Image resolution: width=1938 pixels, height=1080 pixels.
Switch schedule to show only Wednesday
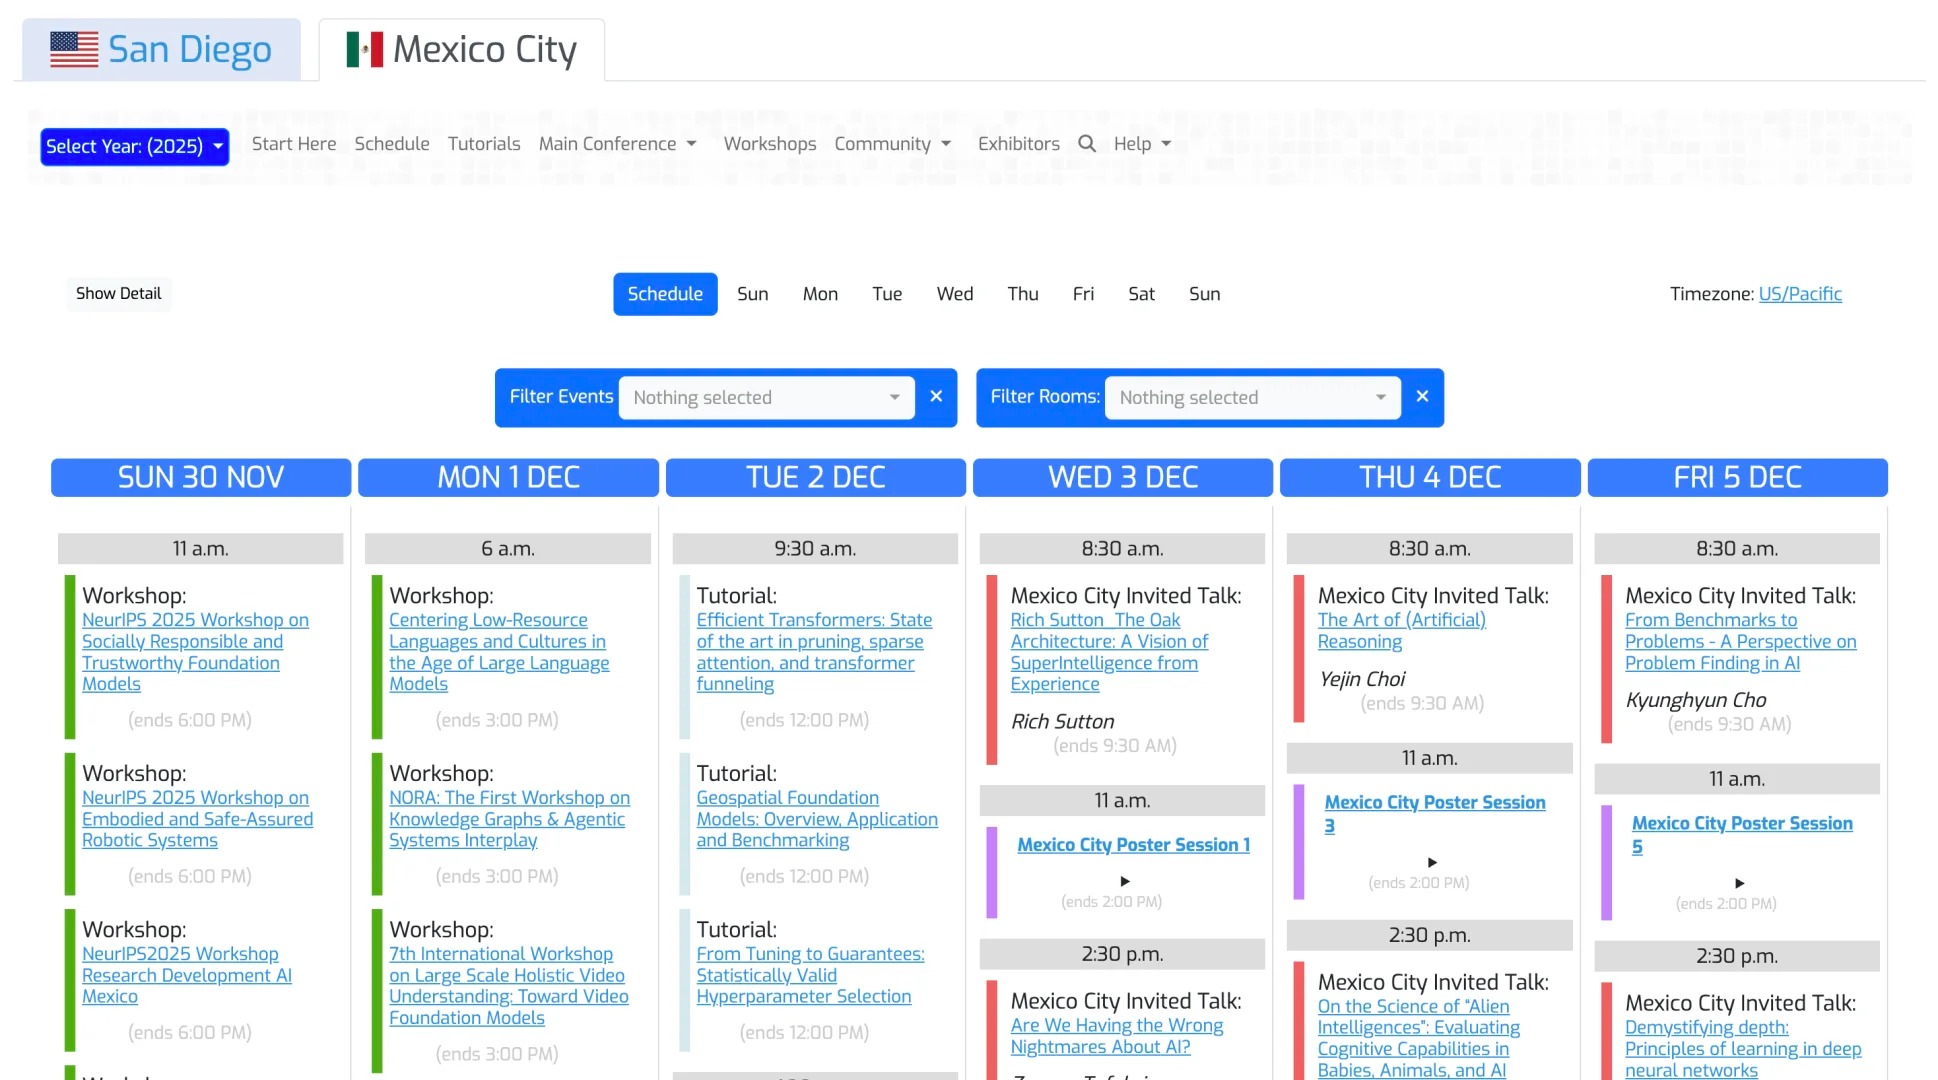pyautogui.click(x=954, y=293)
